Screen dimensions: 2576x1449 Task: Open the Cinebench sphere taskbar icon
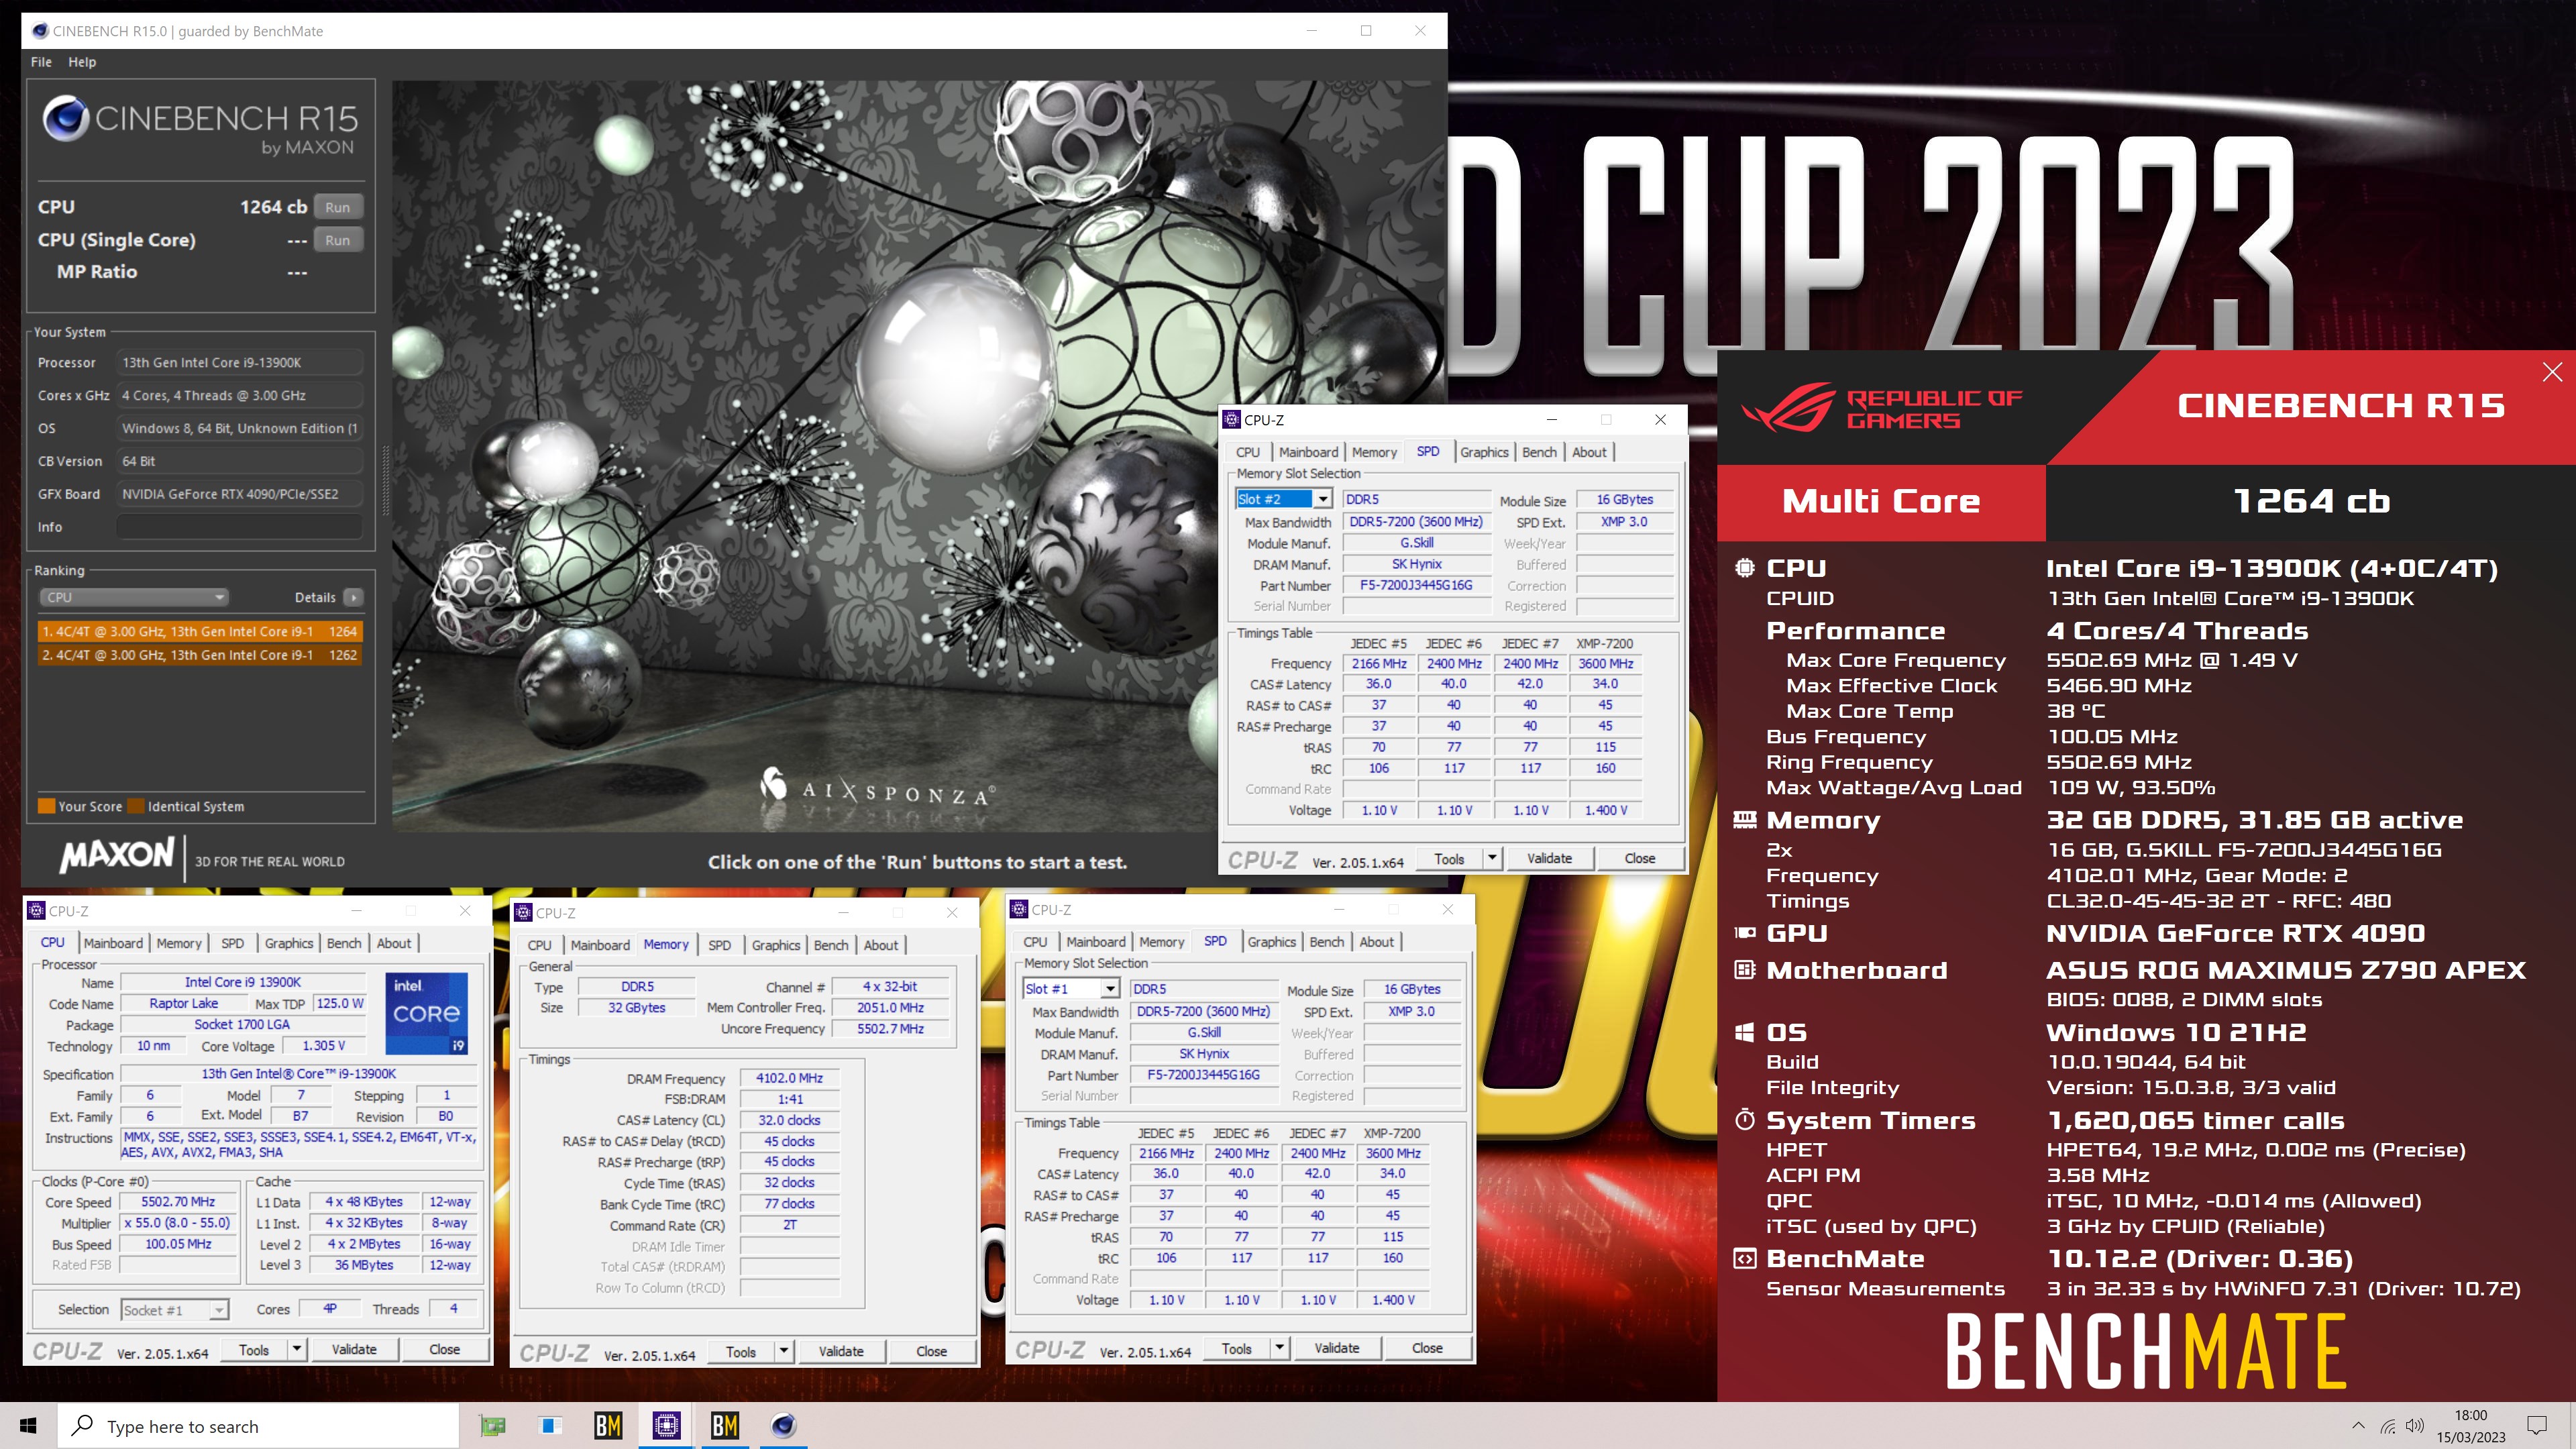(x=783, y=1425)
